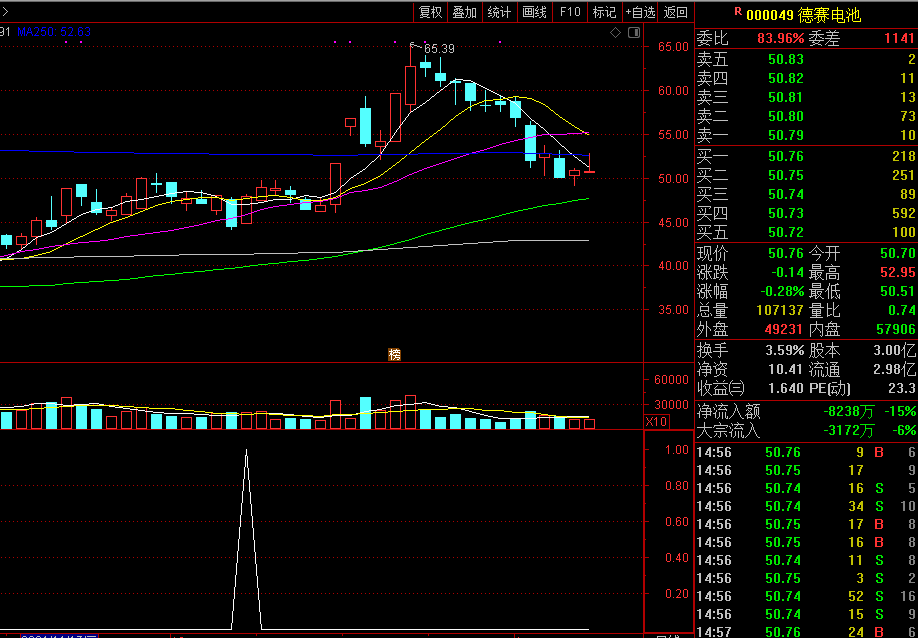Viewport: 918px width, 638px height.
Task: Click the stock name 德赛电池
Action: click(829, 15)
